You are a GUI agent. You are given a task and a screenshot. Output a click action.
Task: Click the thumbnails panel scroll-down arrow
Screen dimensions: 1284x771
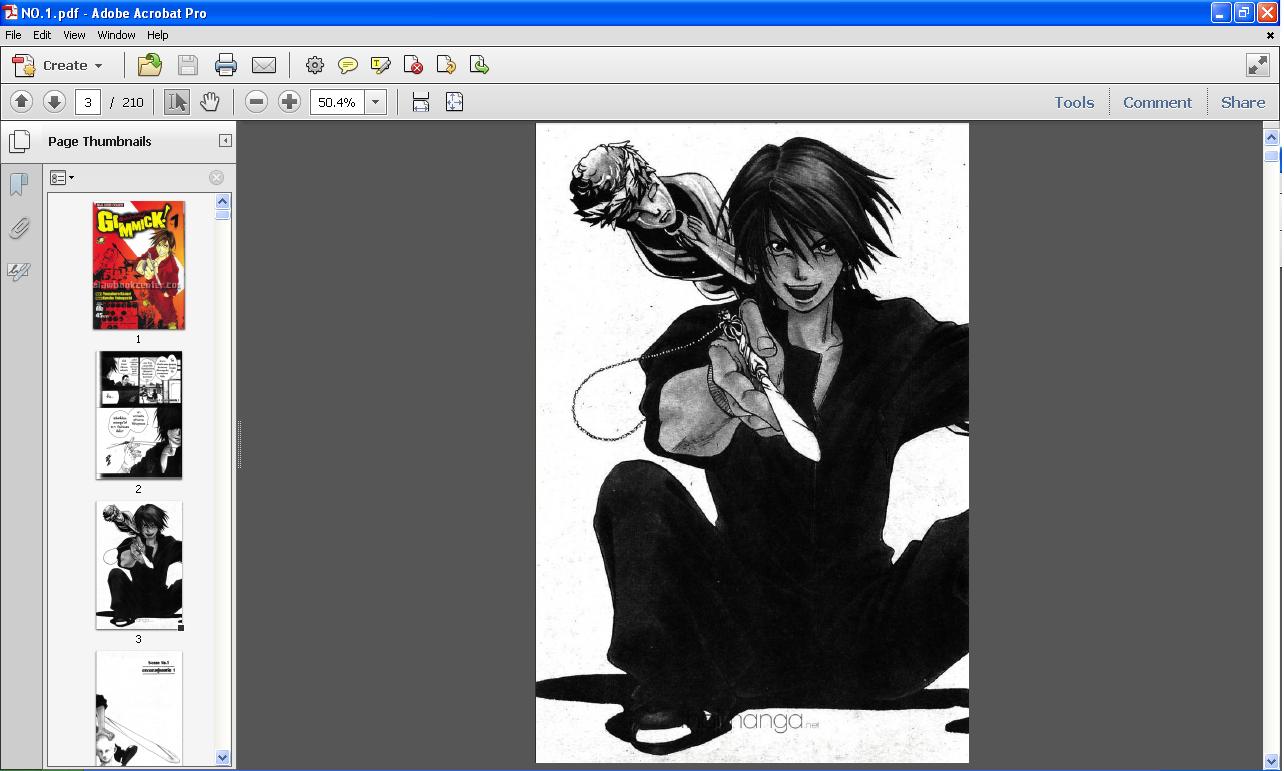[x=223, y=758]
